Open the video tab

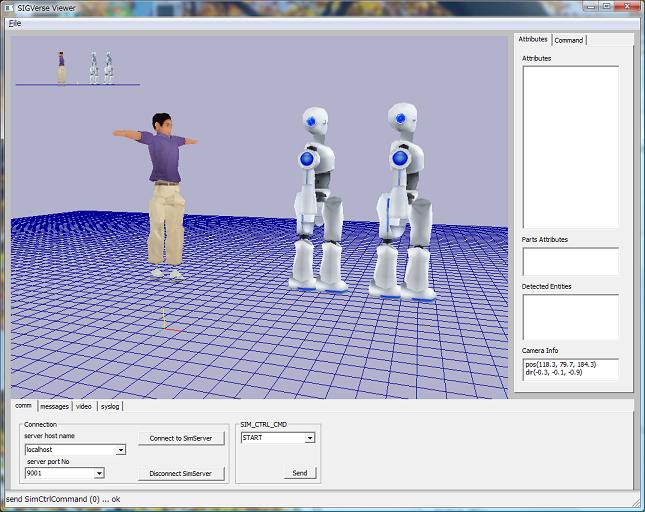(x=84, y=406)
